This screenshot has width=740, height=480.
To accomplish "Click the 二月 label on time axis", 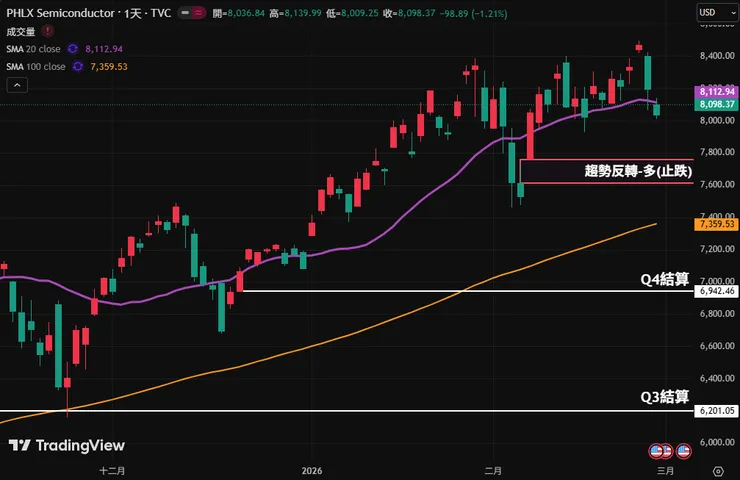I will (x=493, y=471).
